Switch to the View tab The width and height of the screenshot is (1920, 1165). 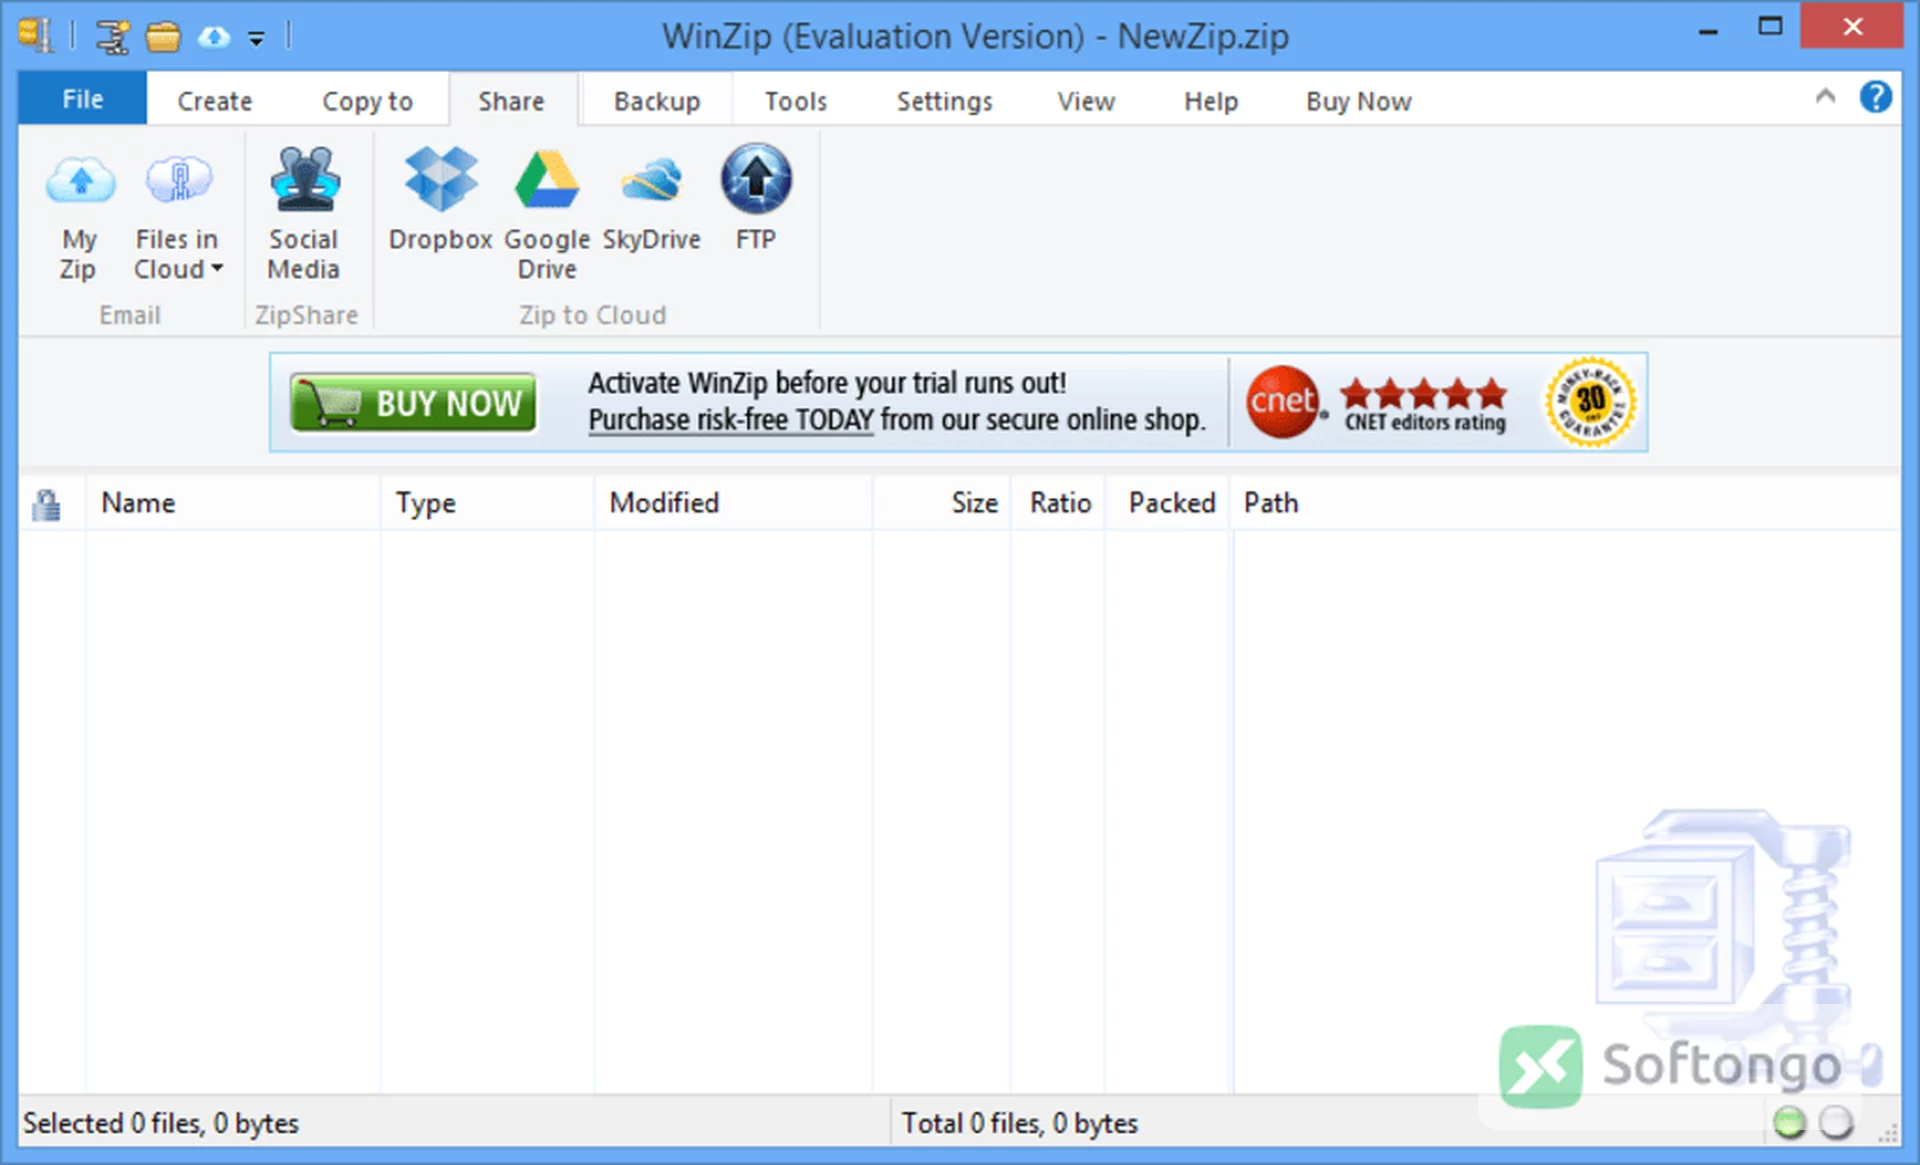point(1086,101)
